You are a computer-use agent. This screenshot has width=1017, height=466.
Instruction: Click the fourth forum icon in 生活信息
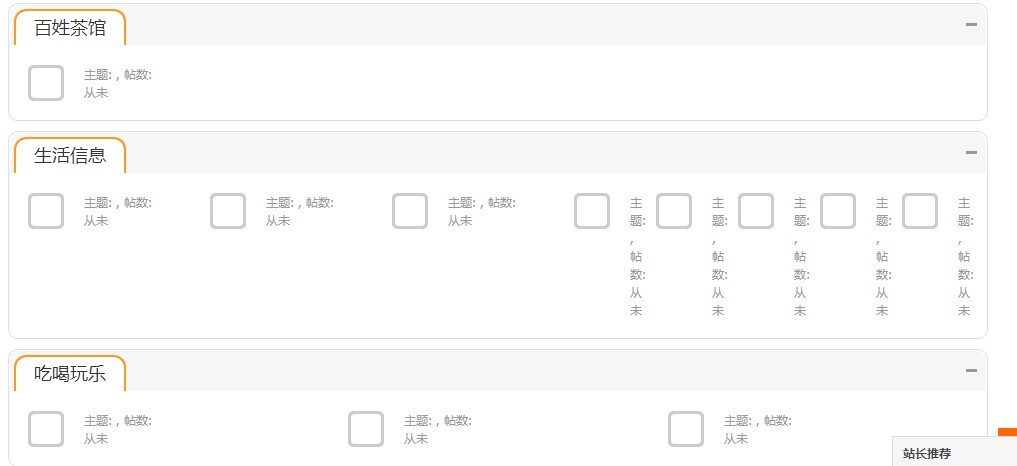[592, 211]
